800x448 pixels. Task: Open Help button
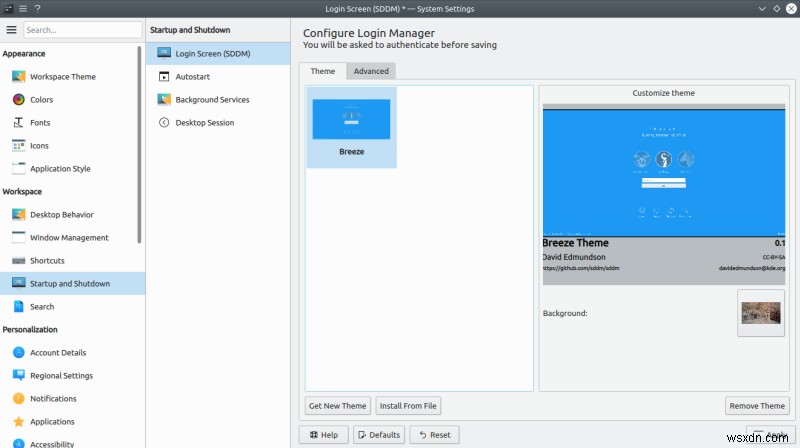click(x=323, y=435)
